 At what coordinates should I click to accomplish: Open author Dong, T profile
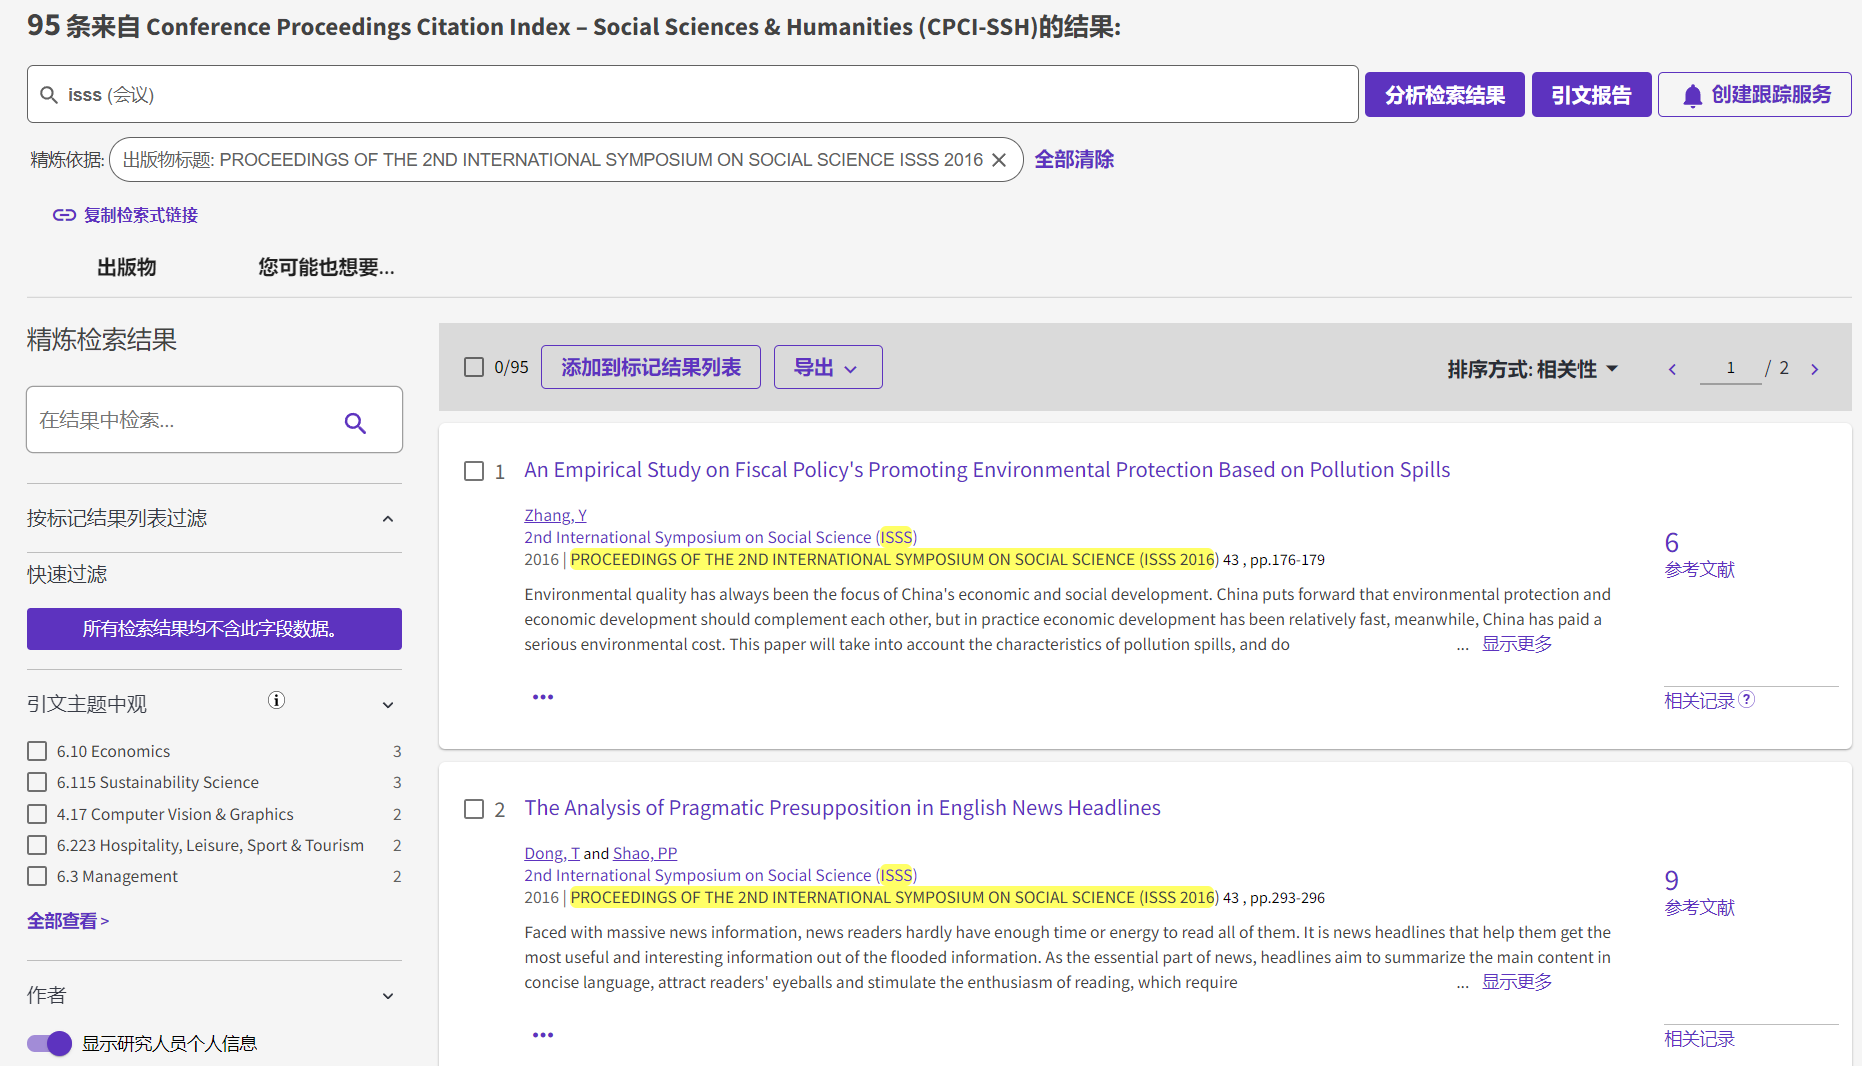[x=552, y=853]
